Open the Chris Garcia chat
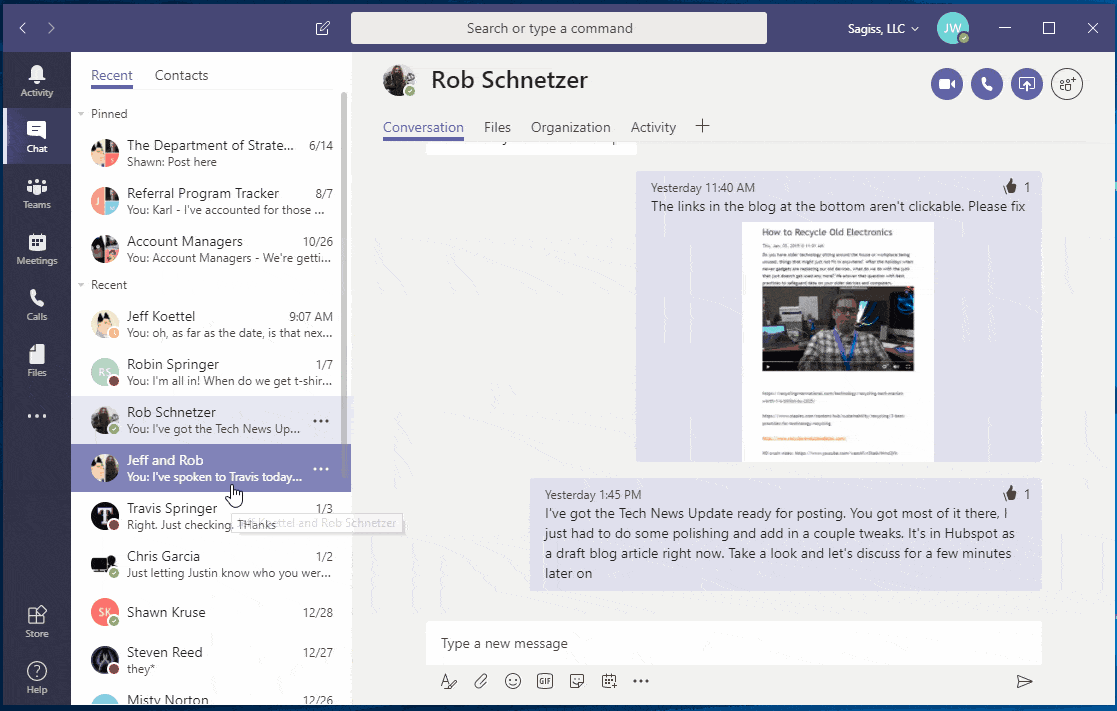The image size is (1117, 711). pos(211,564)
